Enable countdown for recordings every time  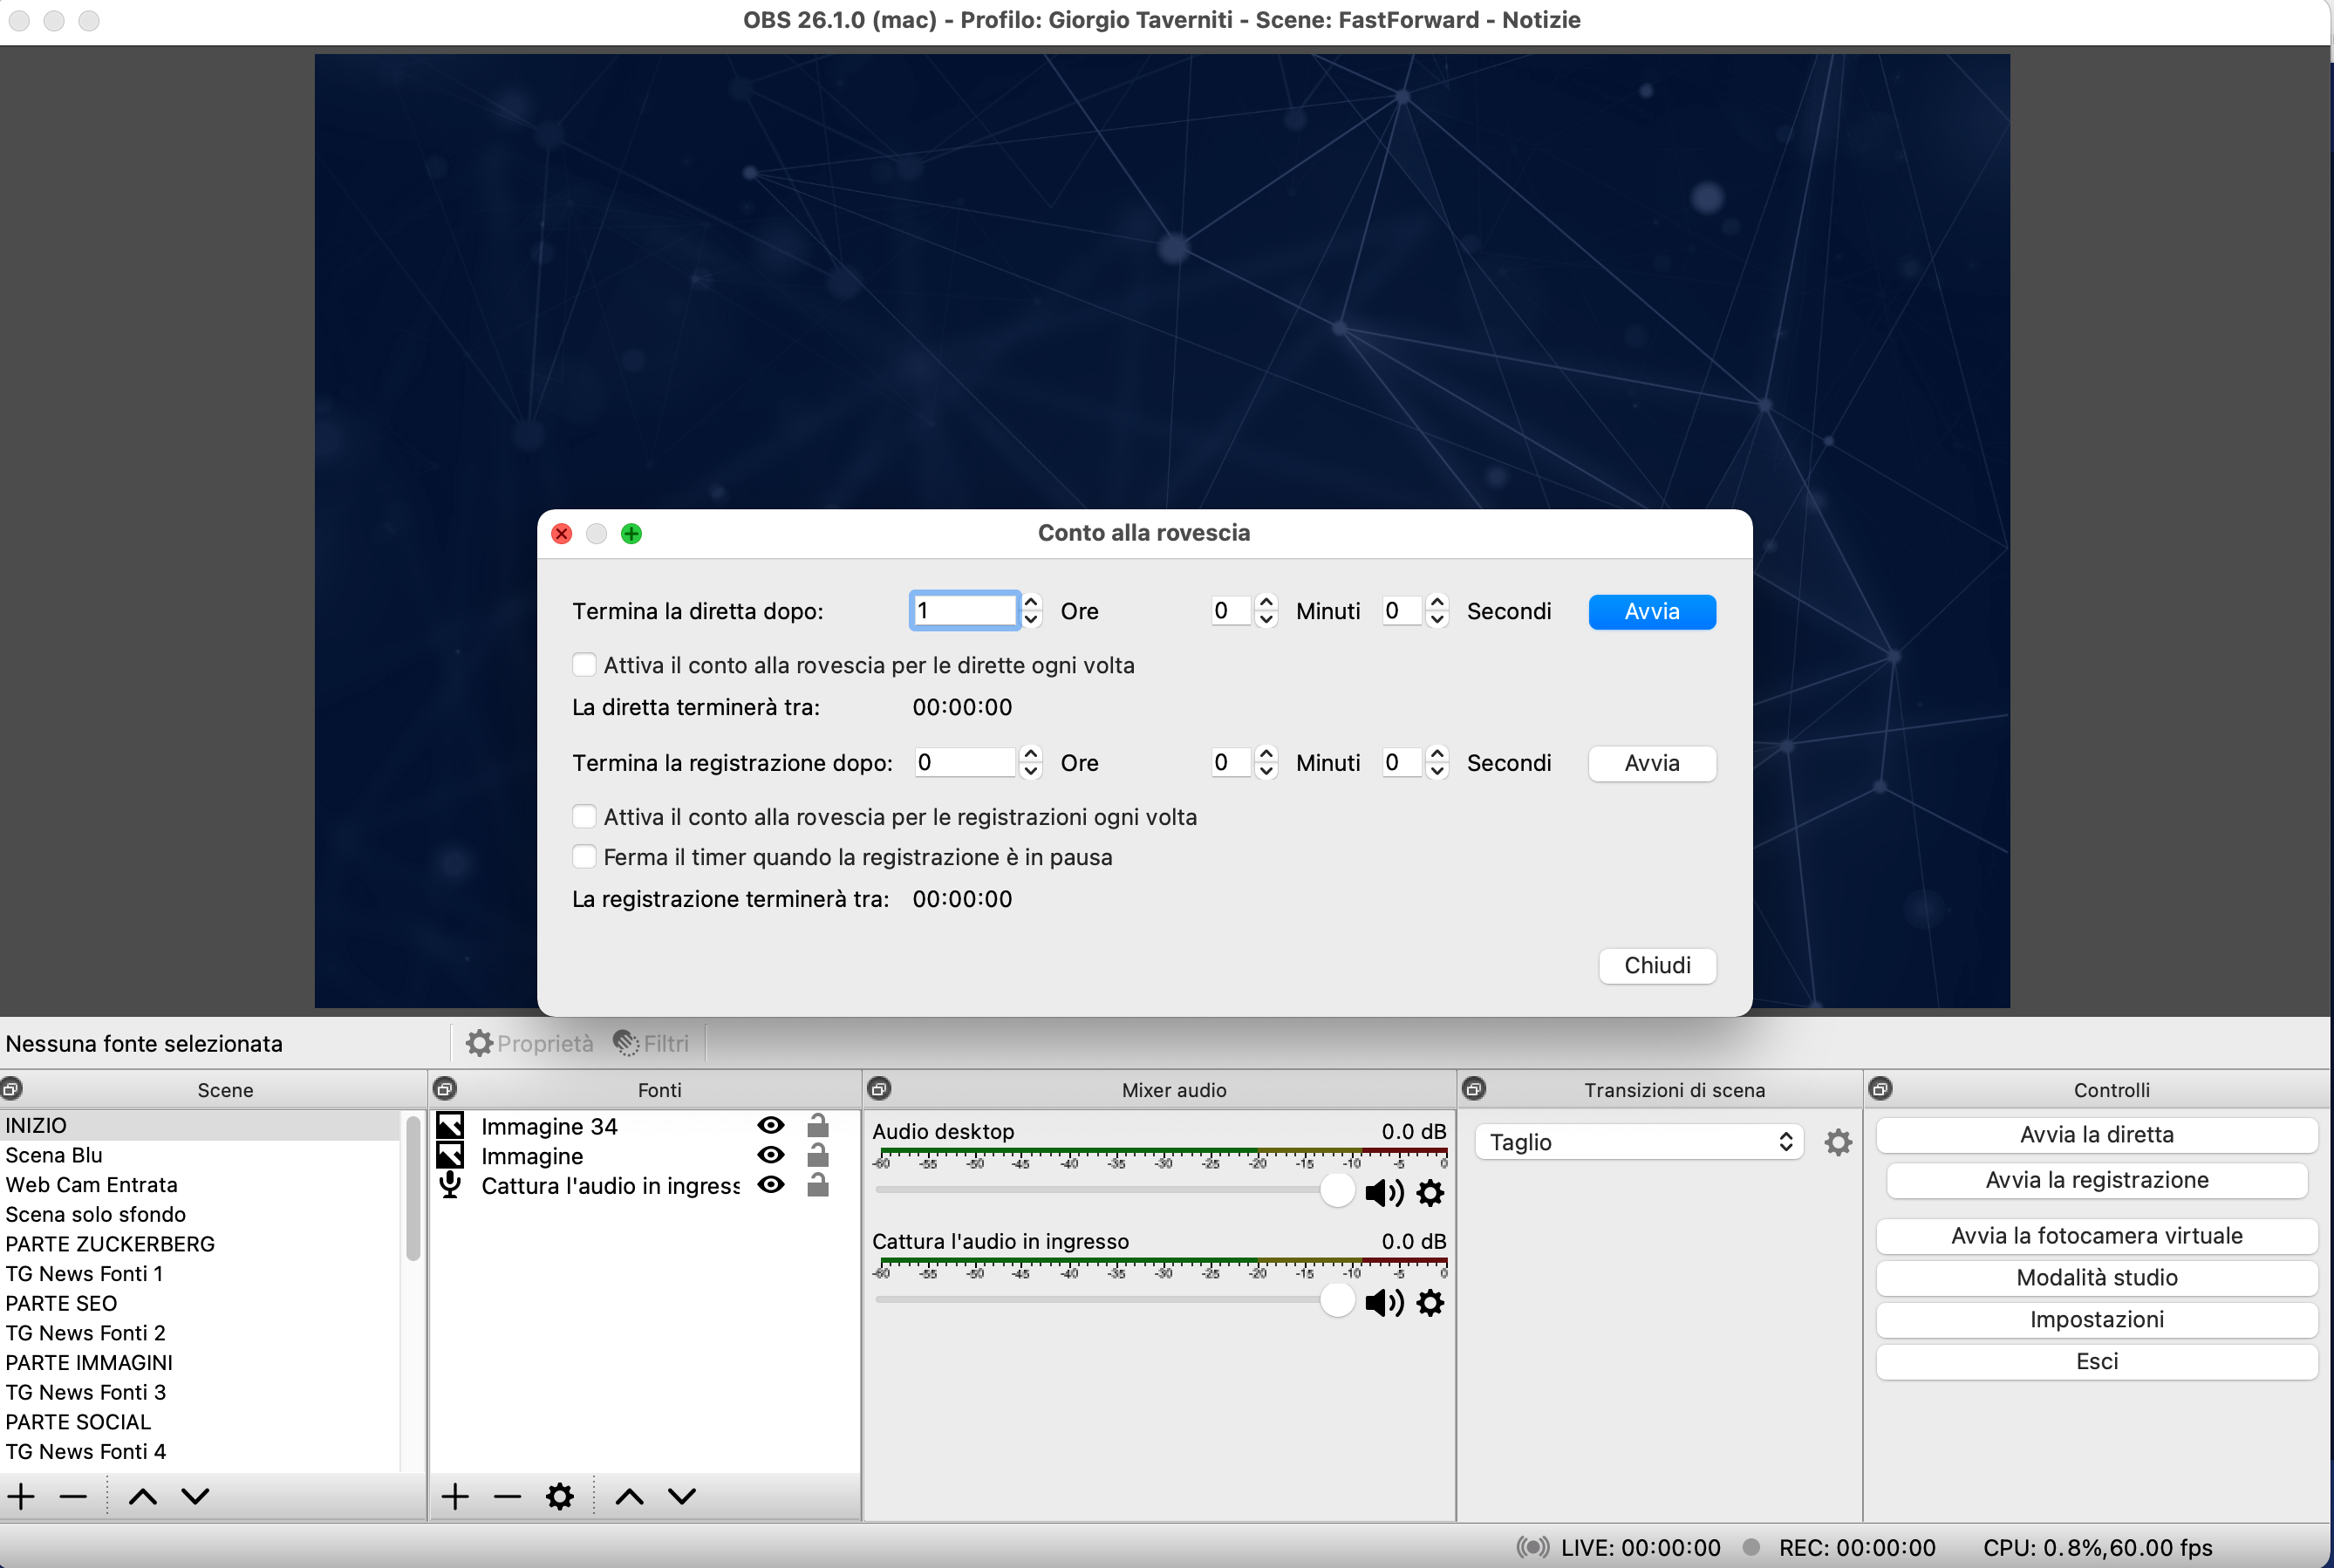(x=584, y=817)
